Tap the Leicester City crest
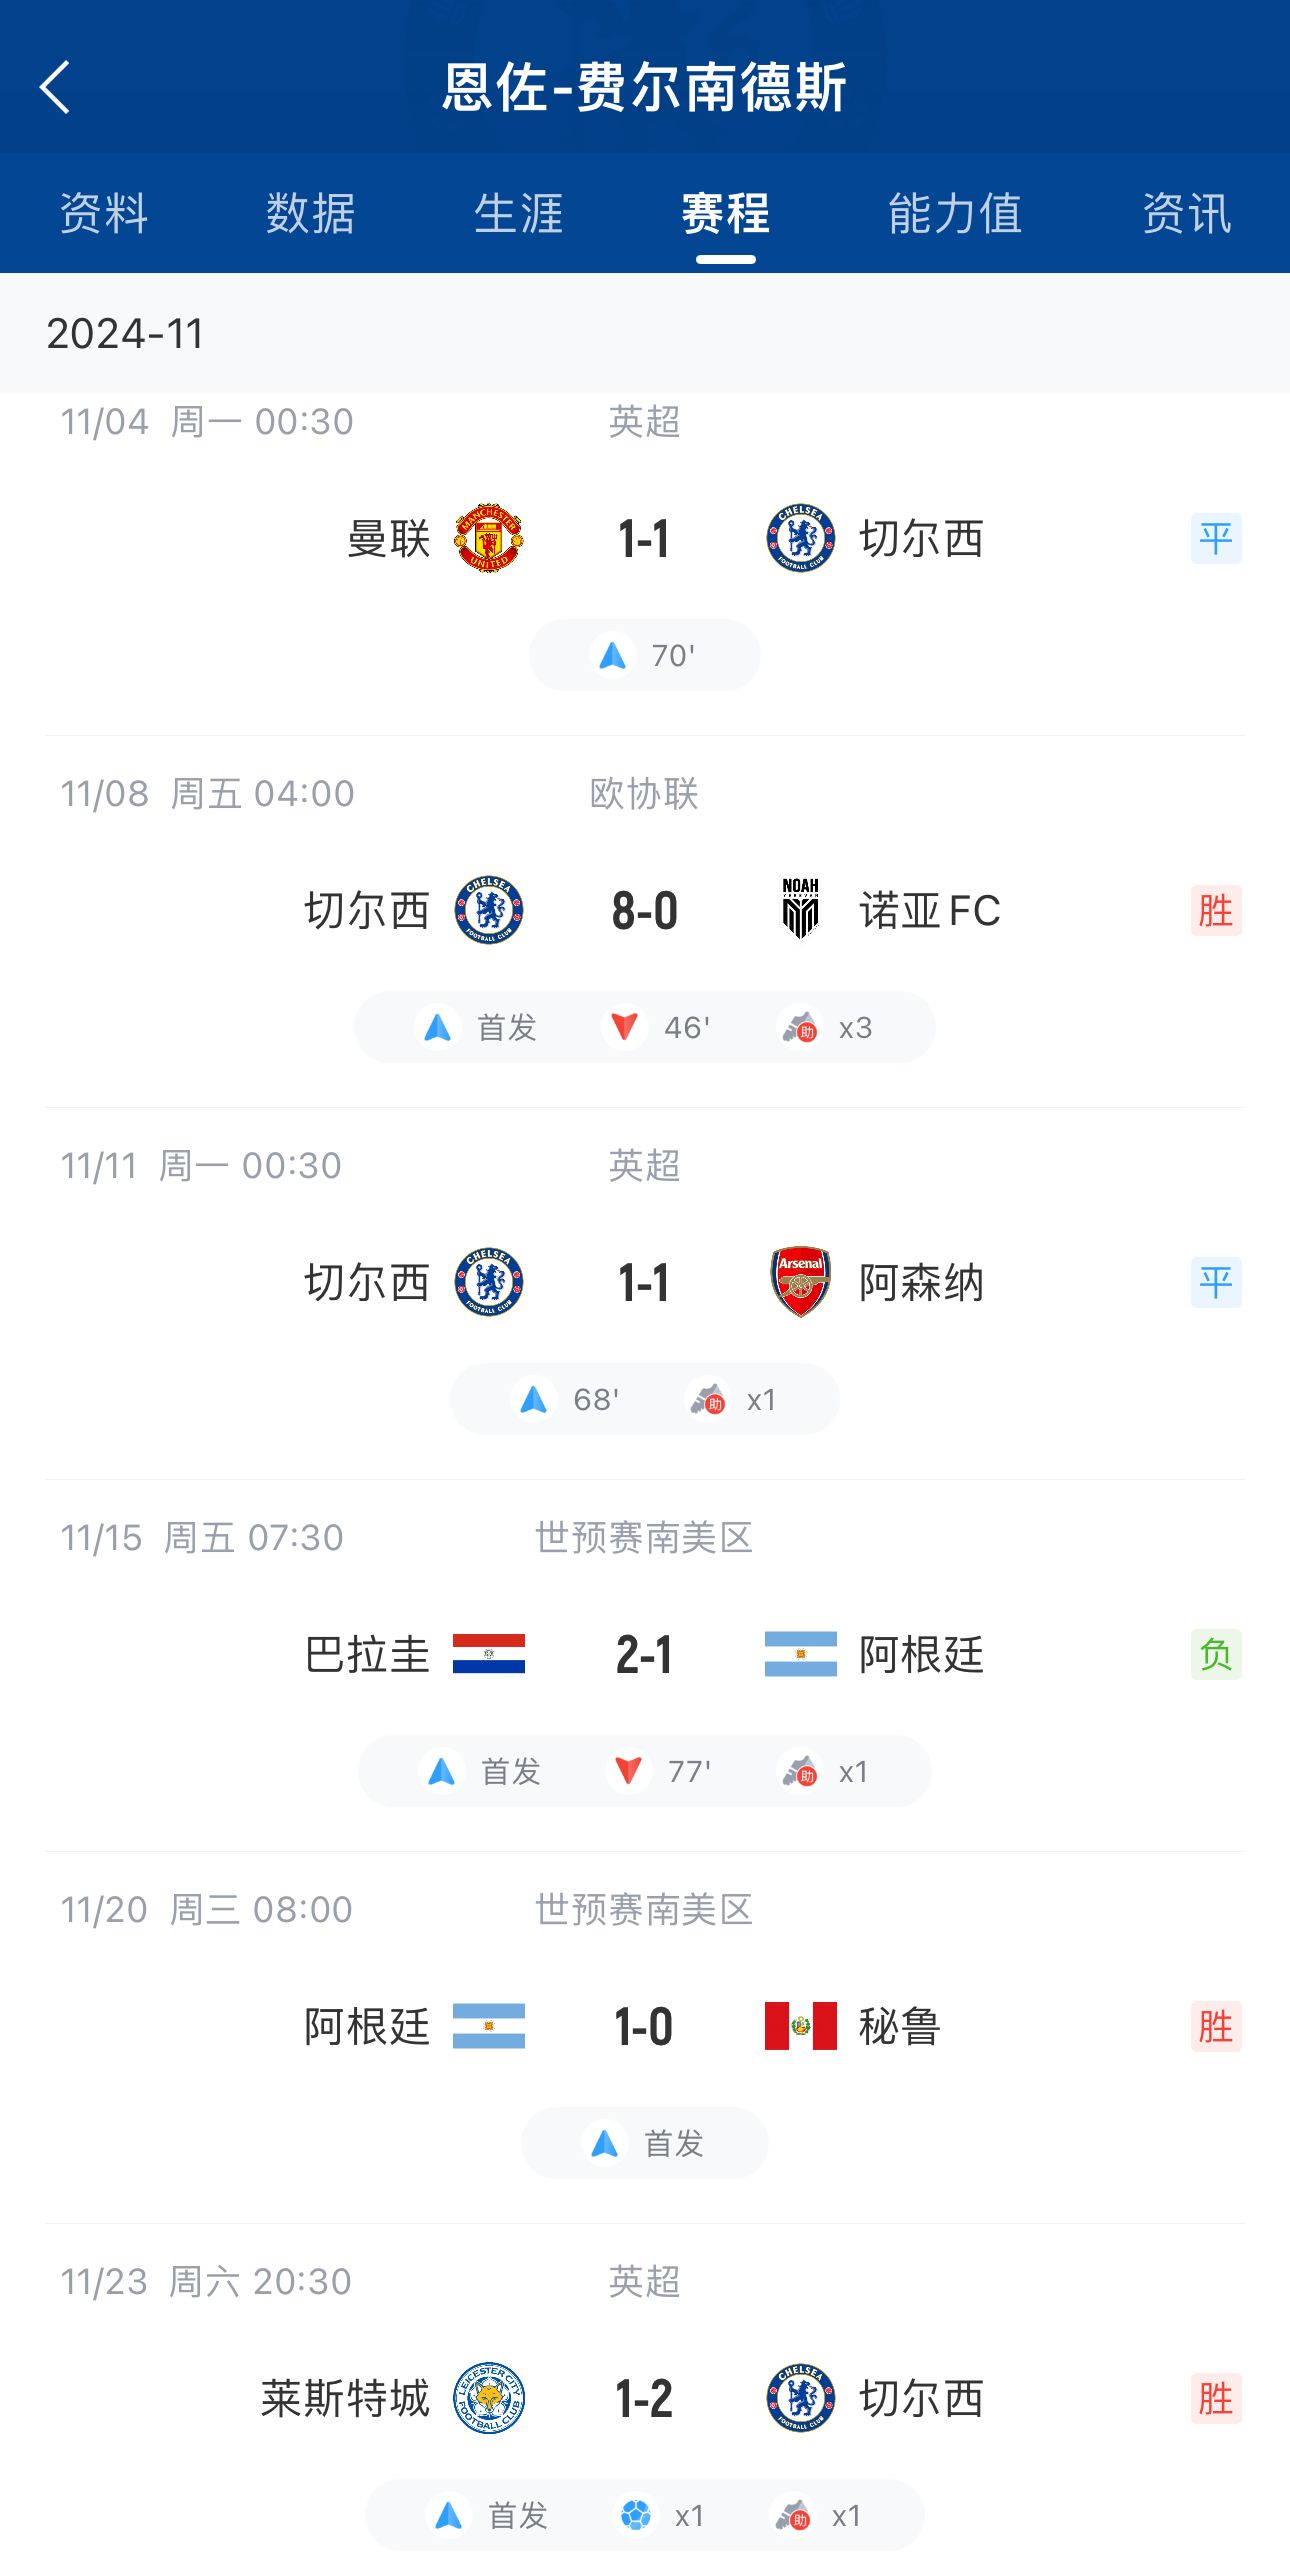1290x2576 pixels. (489, 2398)
